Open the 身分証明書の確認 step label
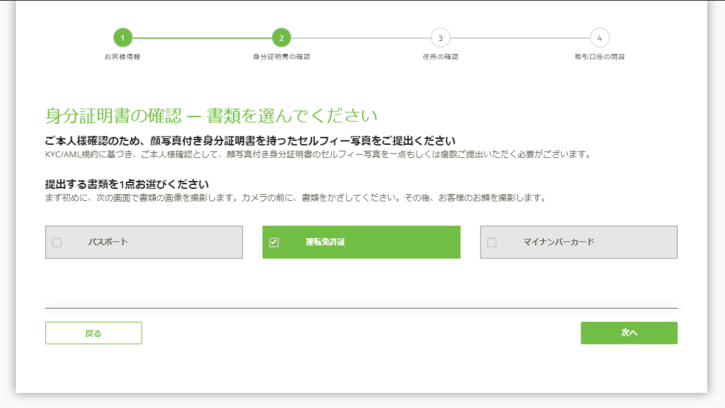 [x=281, y=57]
